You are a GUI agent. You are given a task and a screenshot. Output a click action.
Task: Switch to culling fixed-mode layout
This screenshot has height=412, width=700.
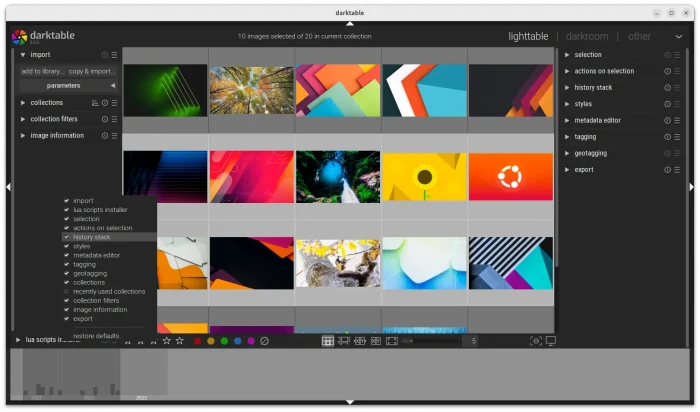360,341
